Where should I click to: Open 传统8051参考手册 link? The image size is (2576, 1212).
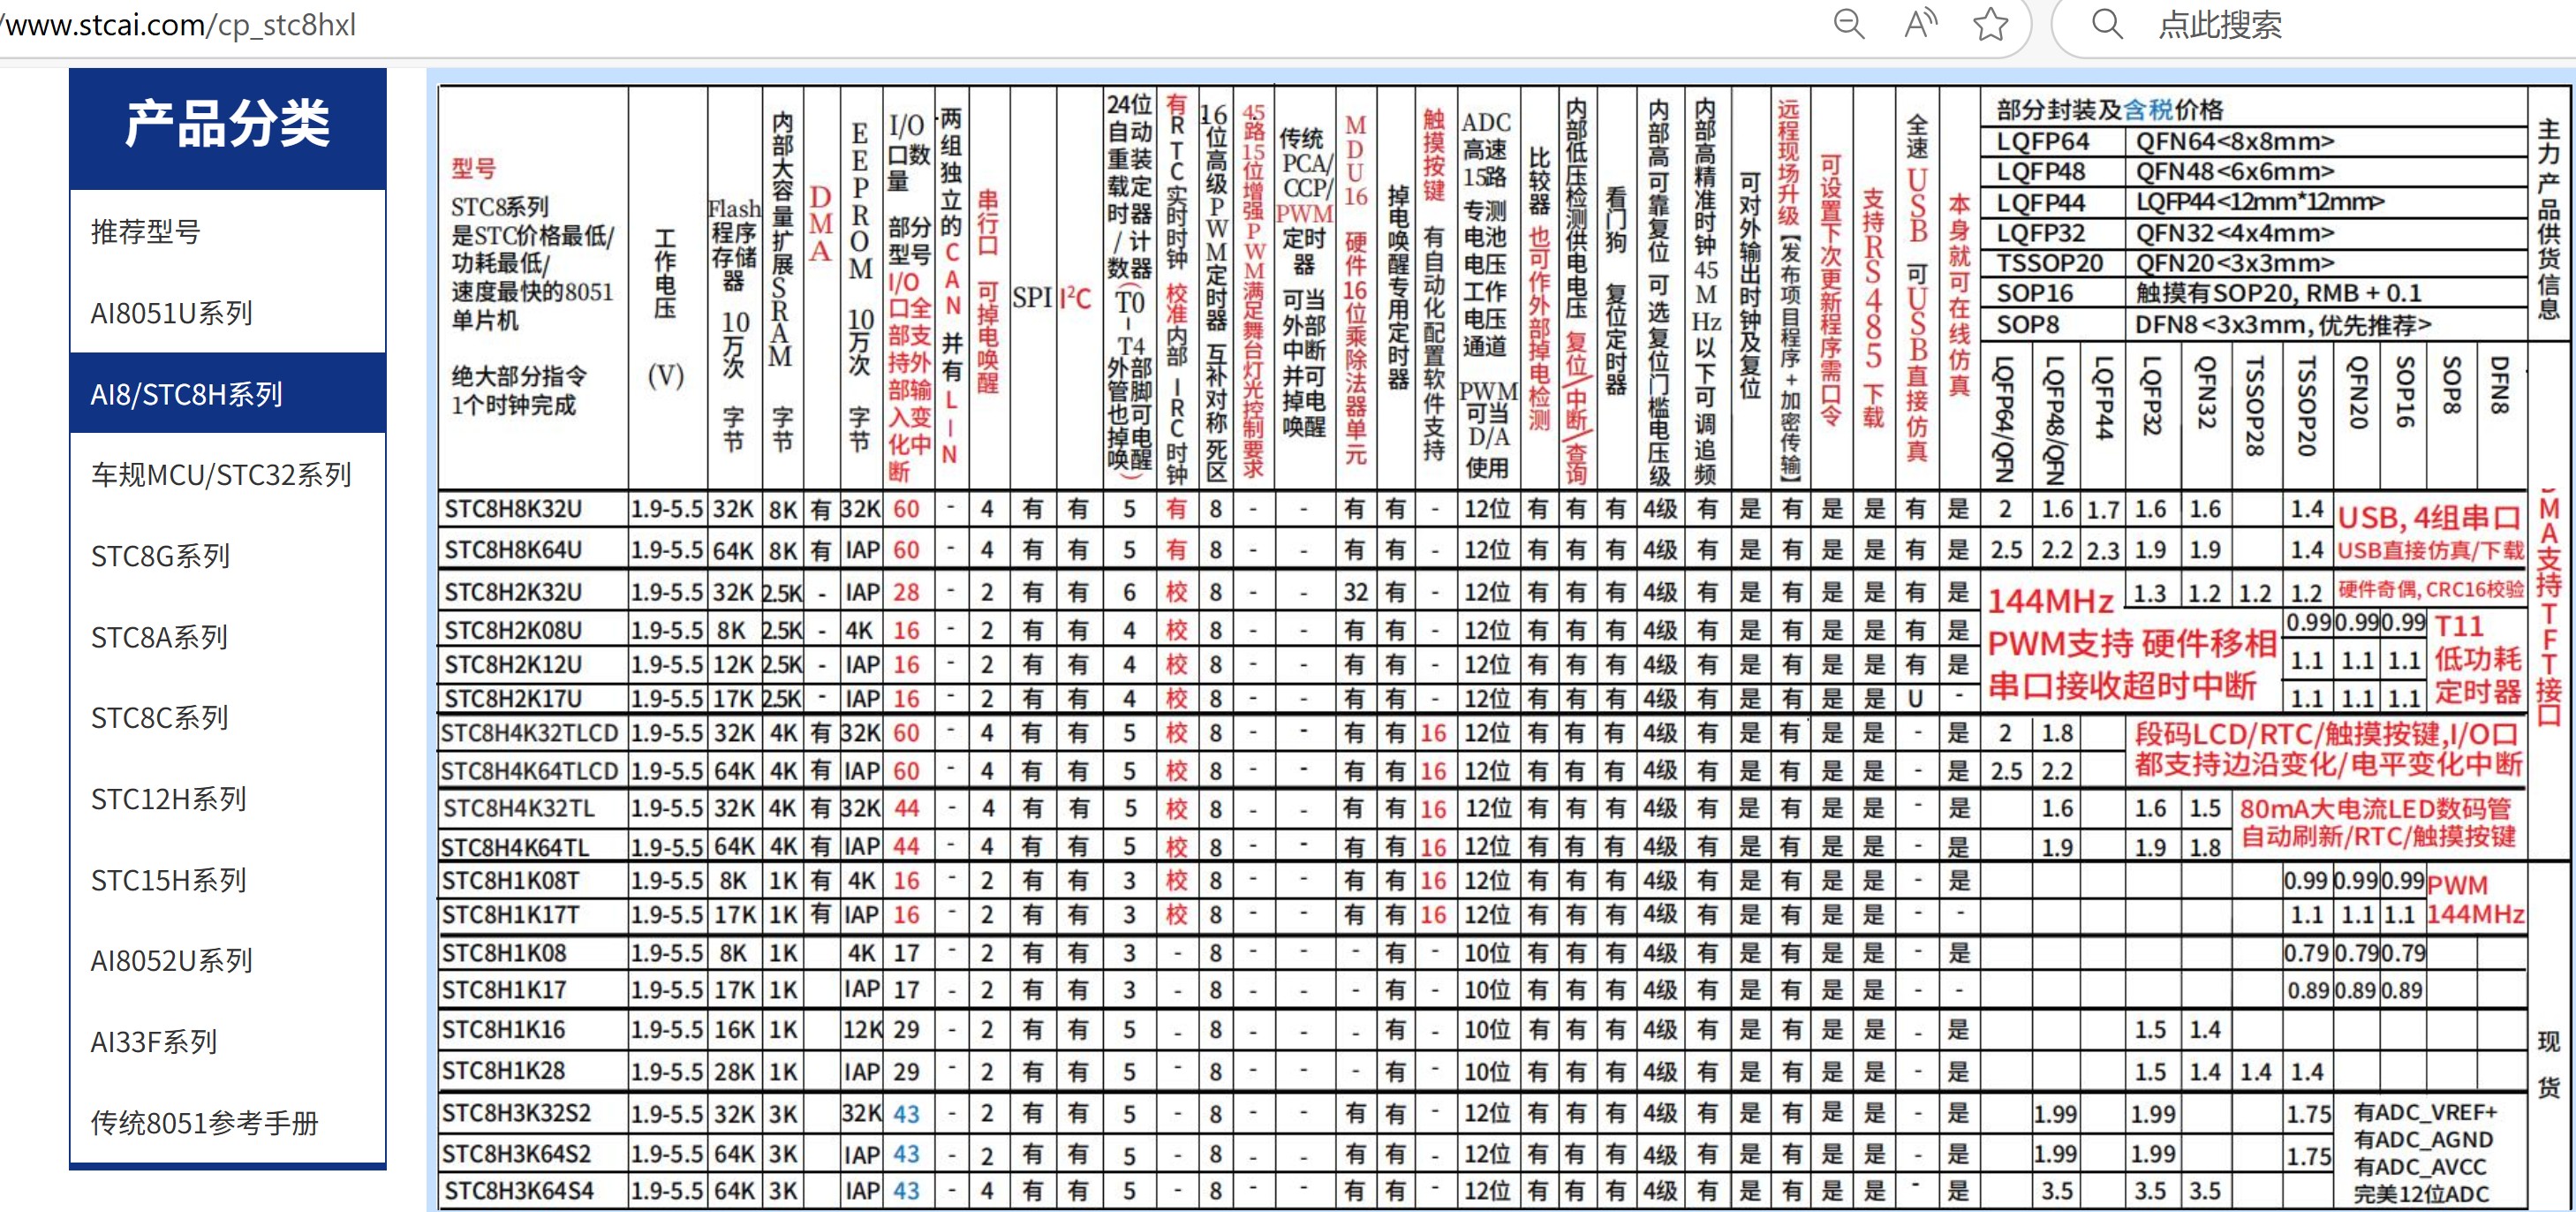point(204,1123)
